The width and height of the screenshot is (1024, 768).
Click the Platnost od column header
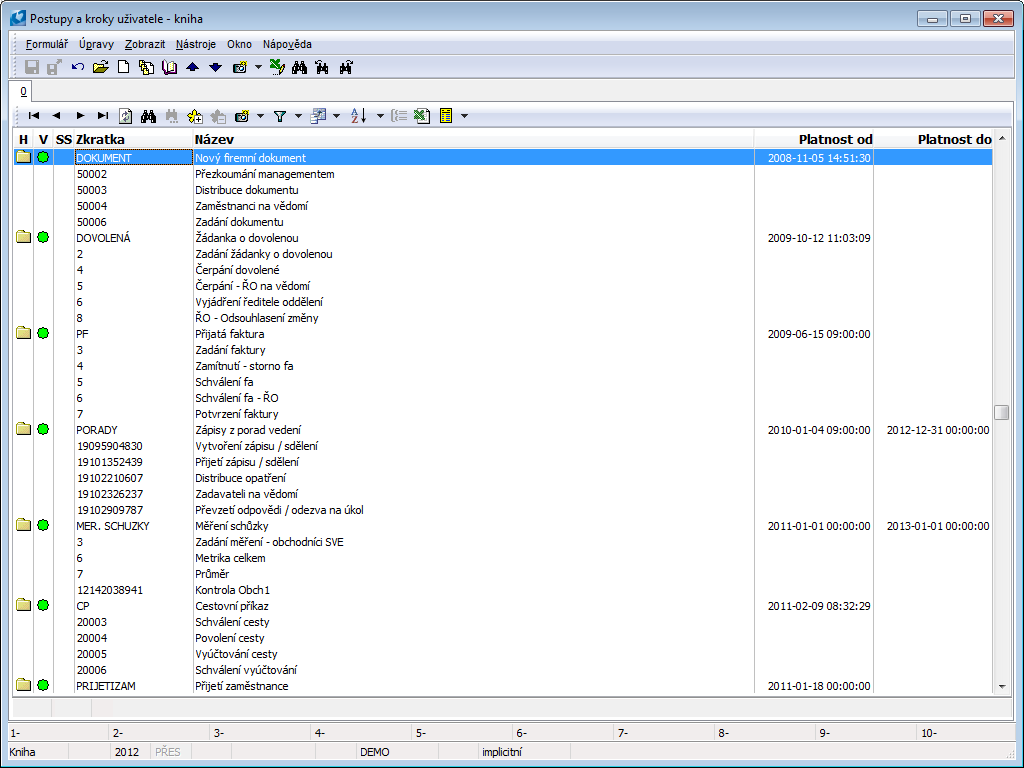point(814,139)
